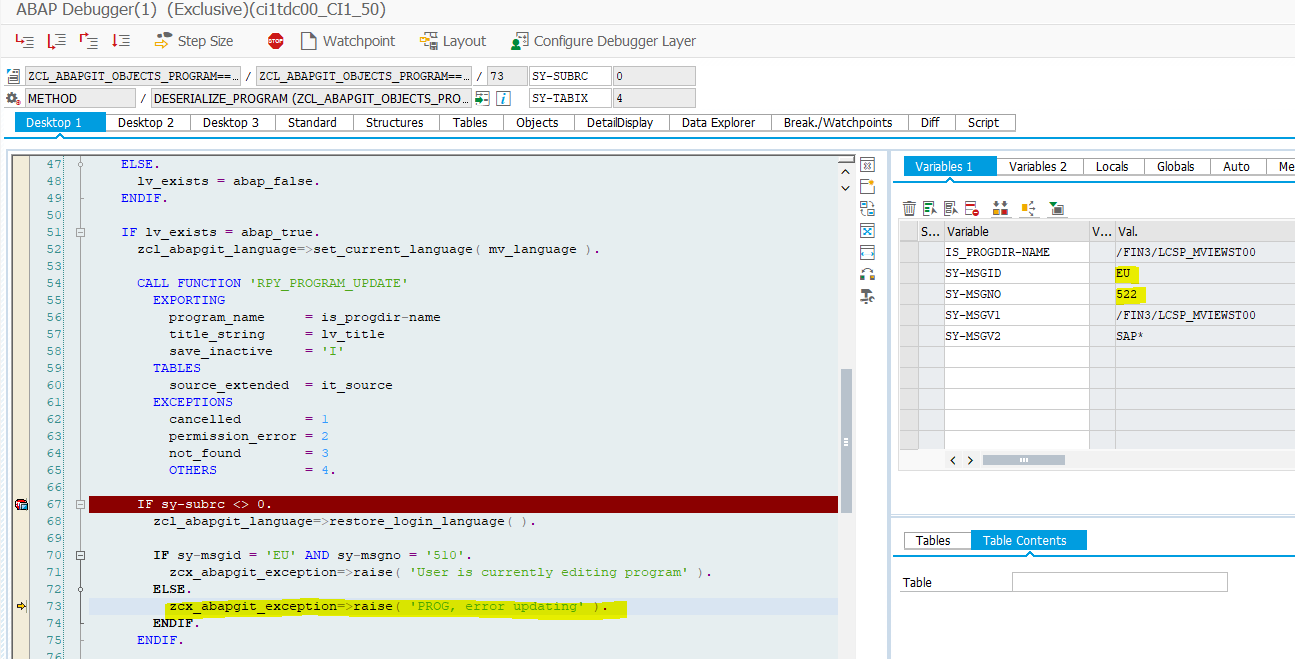Click the Step Into icon
Viewport: 1295px width, 659px height.
click(25, 41)
